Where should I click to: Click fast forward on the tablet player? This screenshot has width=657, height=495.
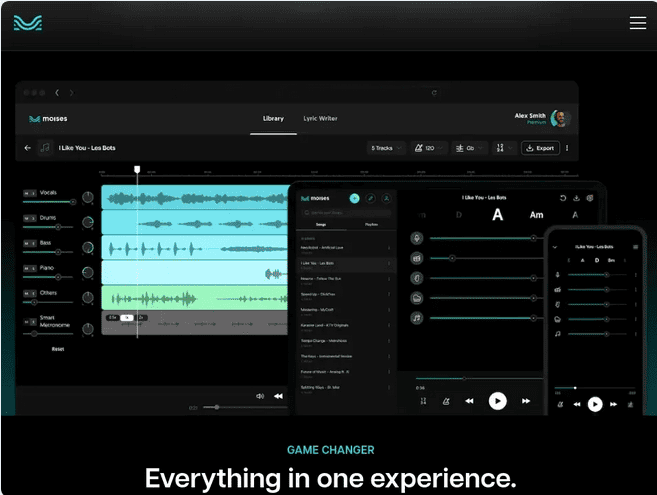tap(526, 401)
